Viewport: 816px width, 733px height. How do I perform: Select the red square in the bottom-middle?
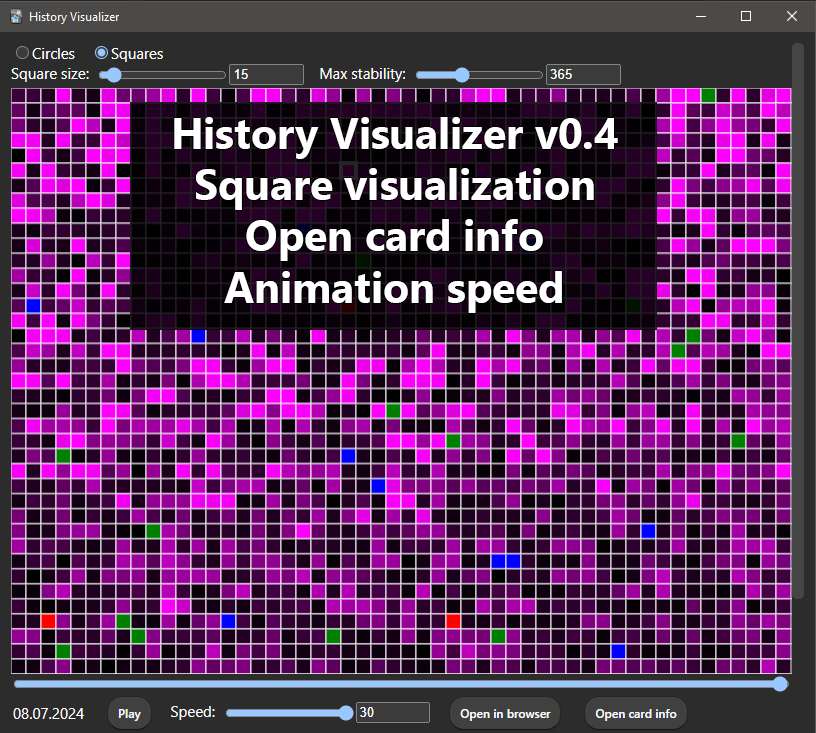(x=453, y=621)
